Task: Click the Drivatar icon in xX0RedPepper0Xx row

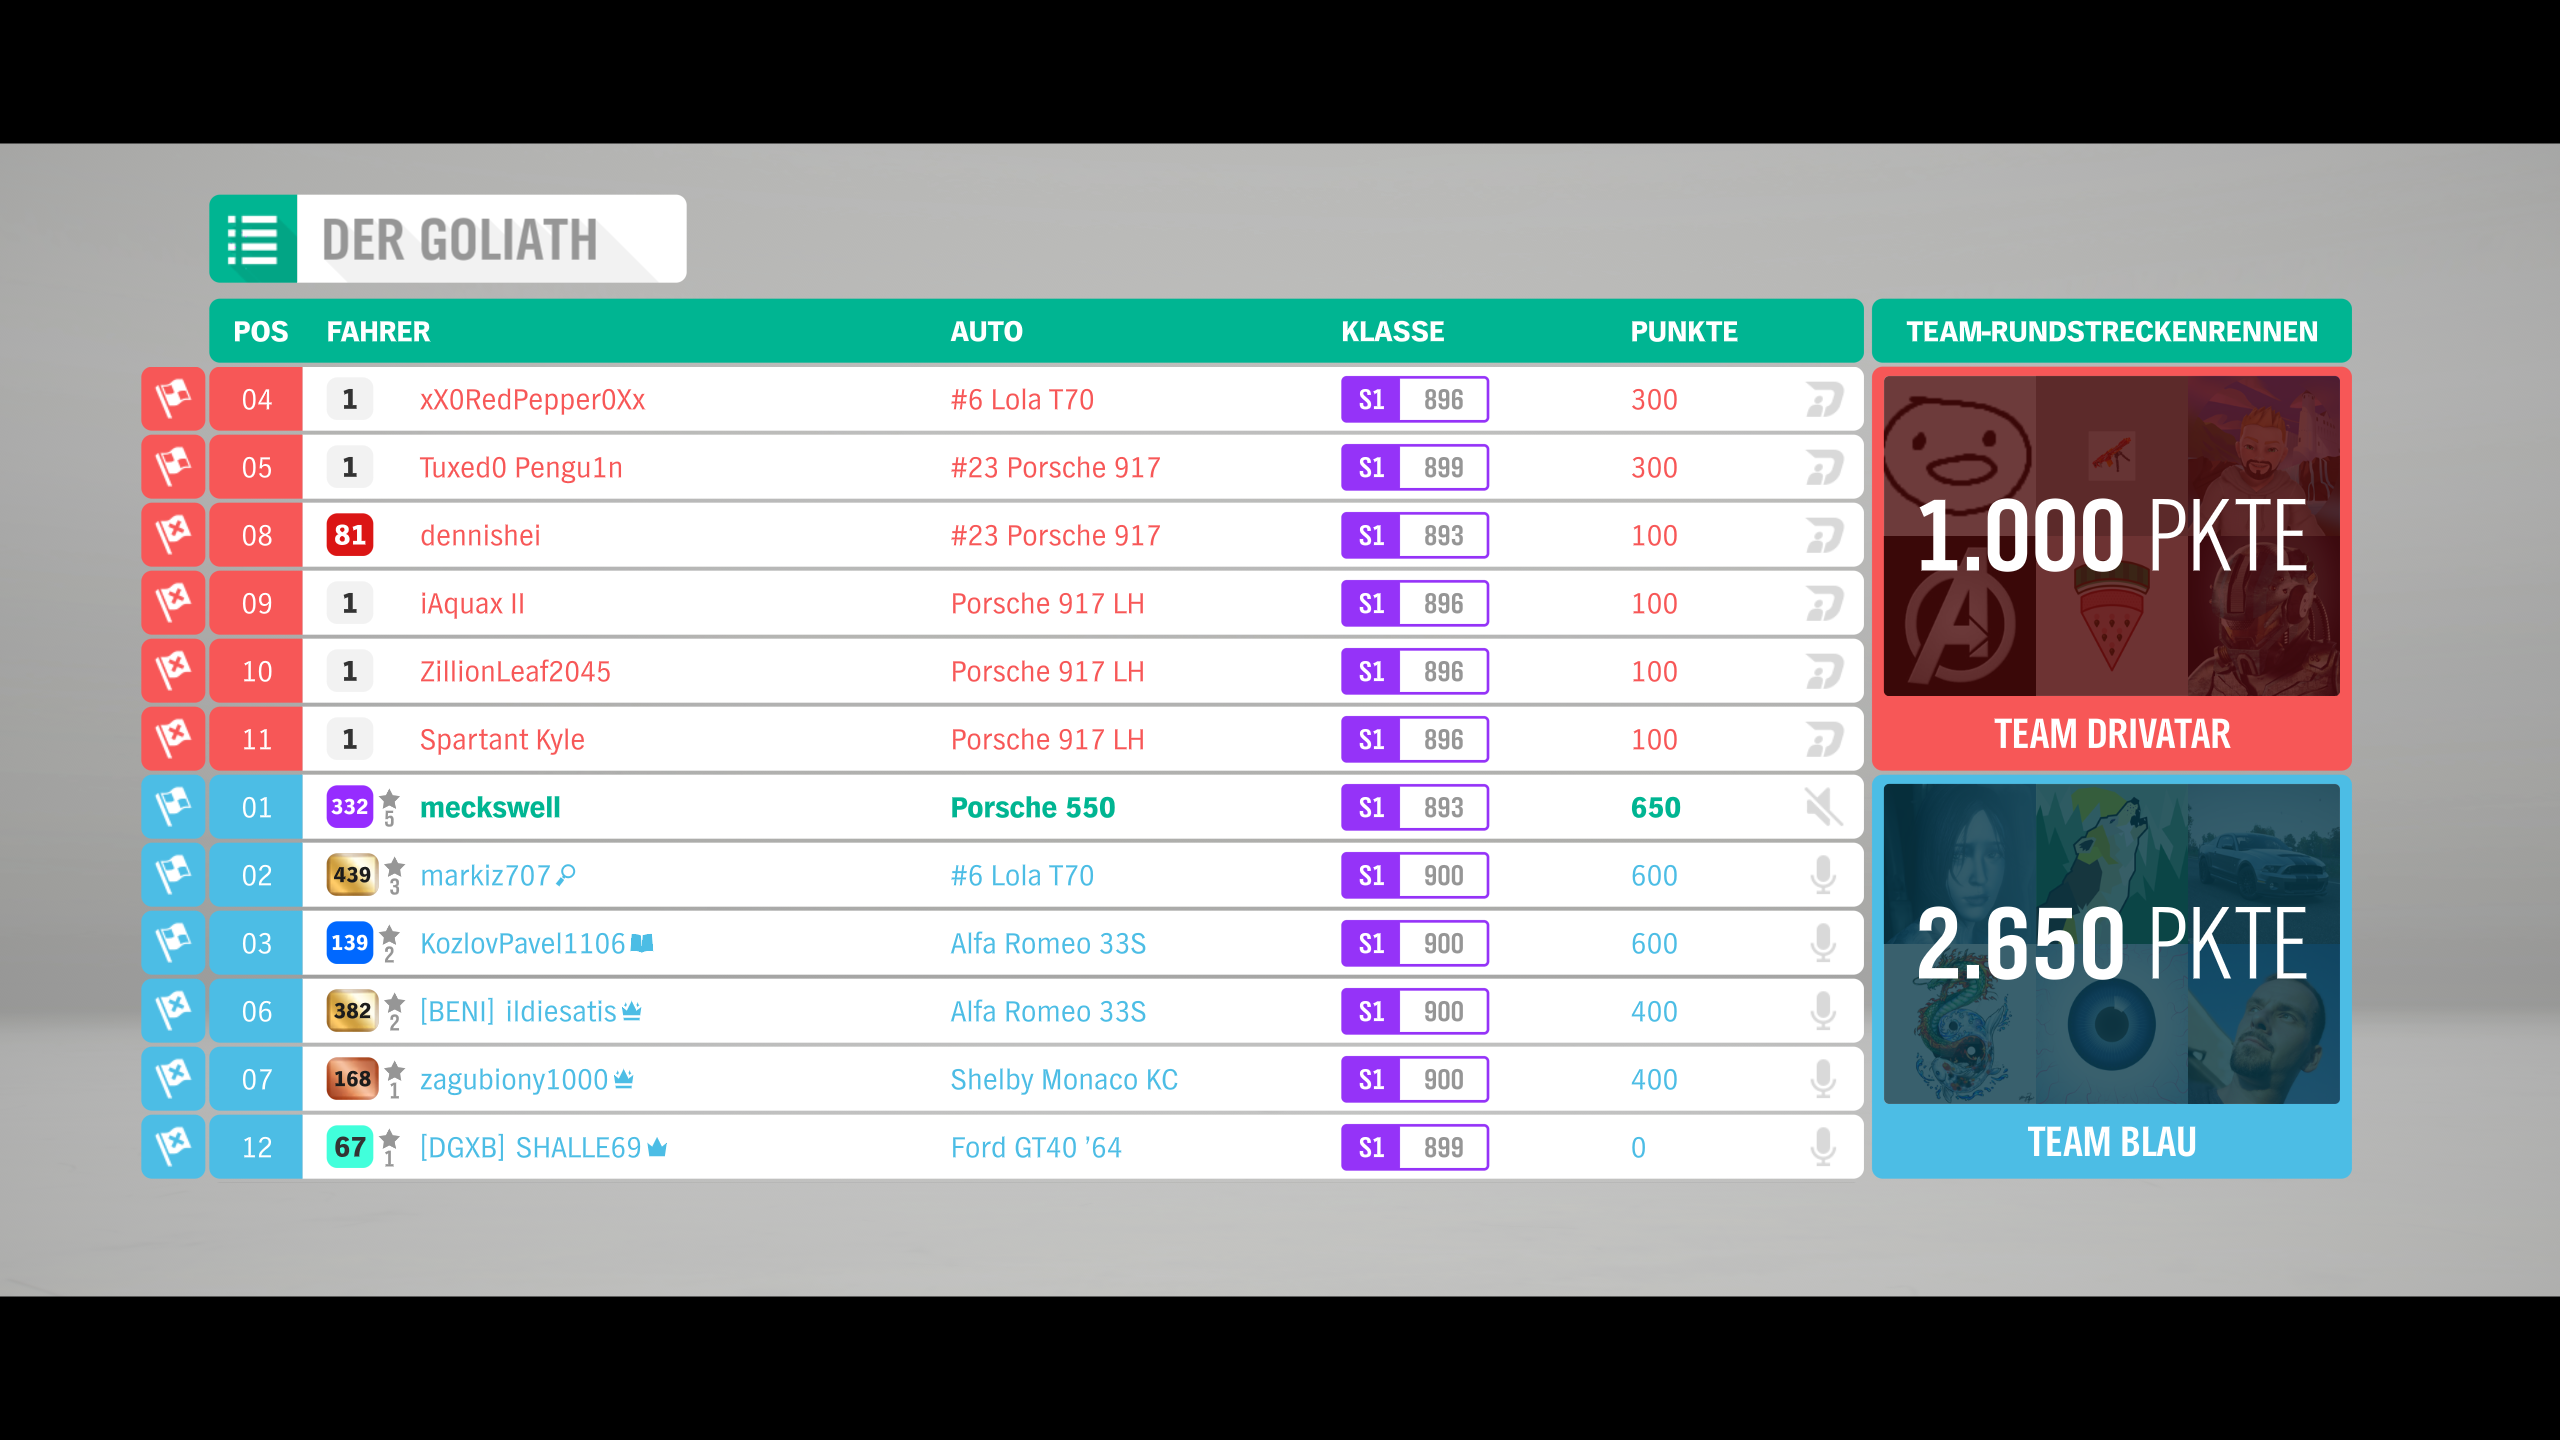Action: [x=1824, y=399]
